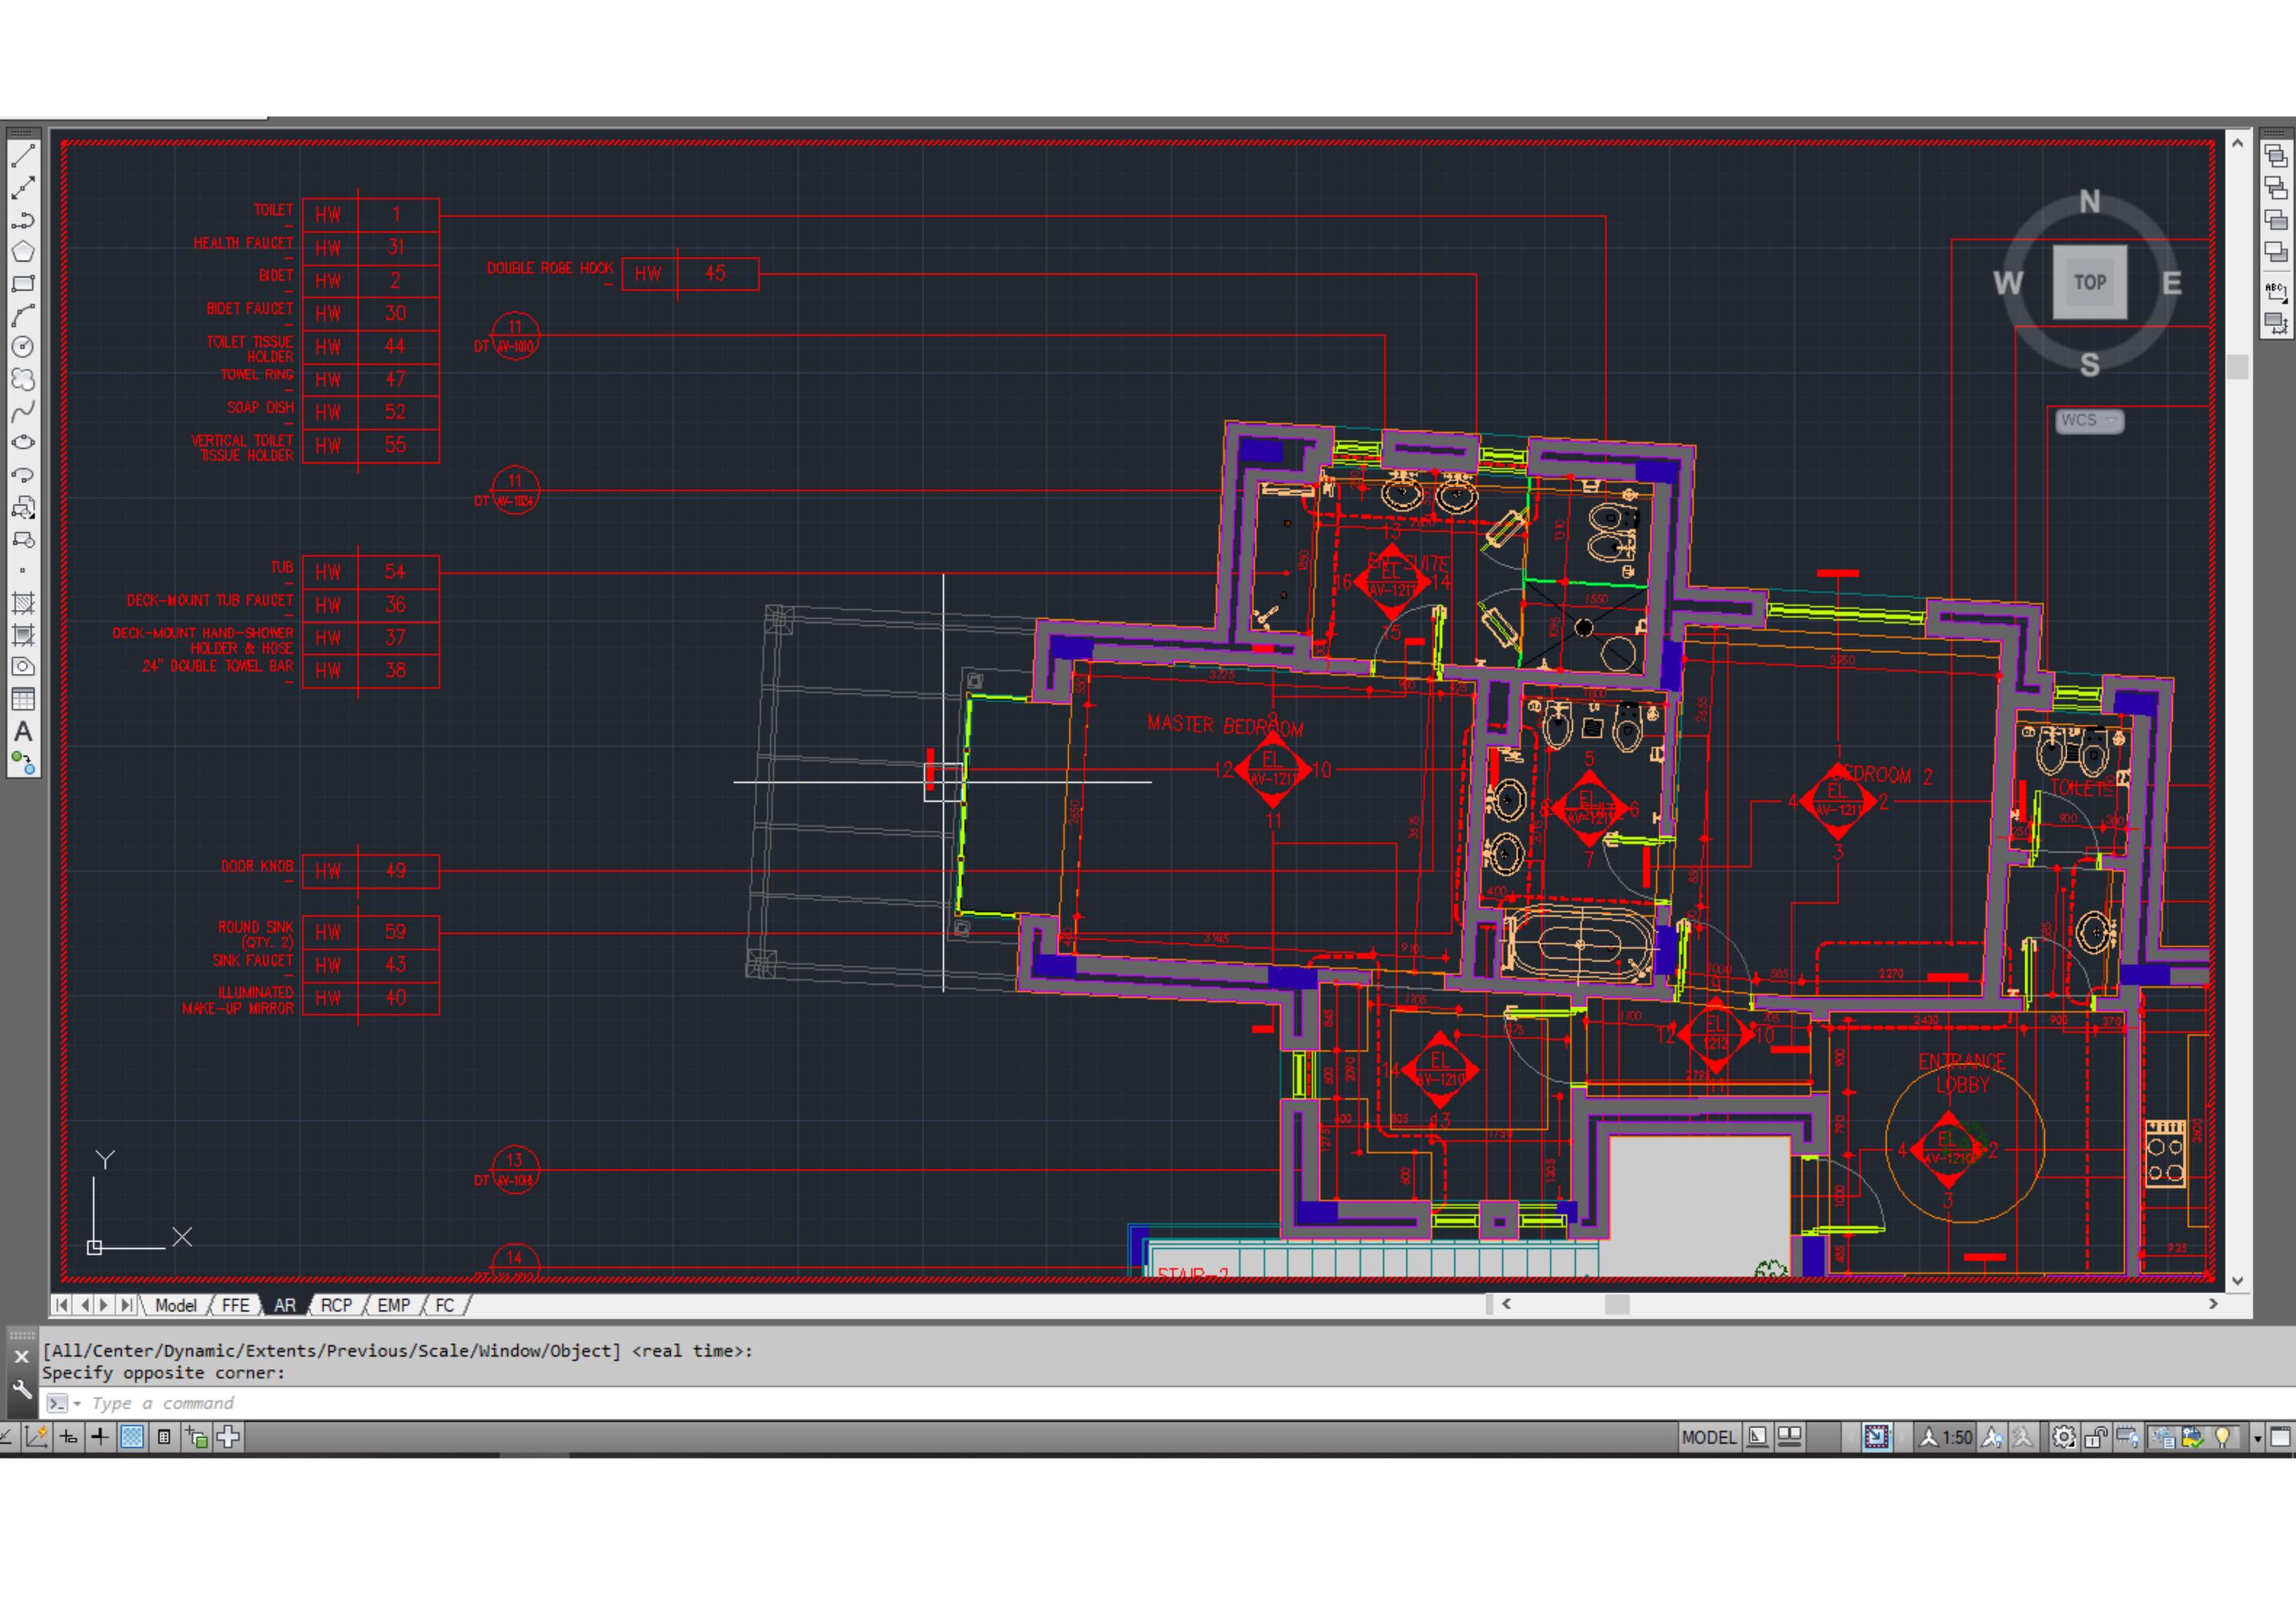Switch to the RCP layout tab

337,1306
